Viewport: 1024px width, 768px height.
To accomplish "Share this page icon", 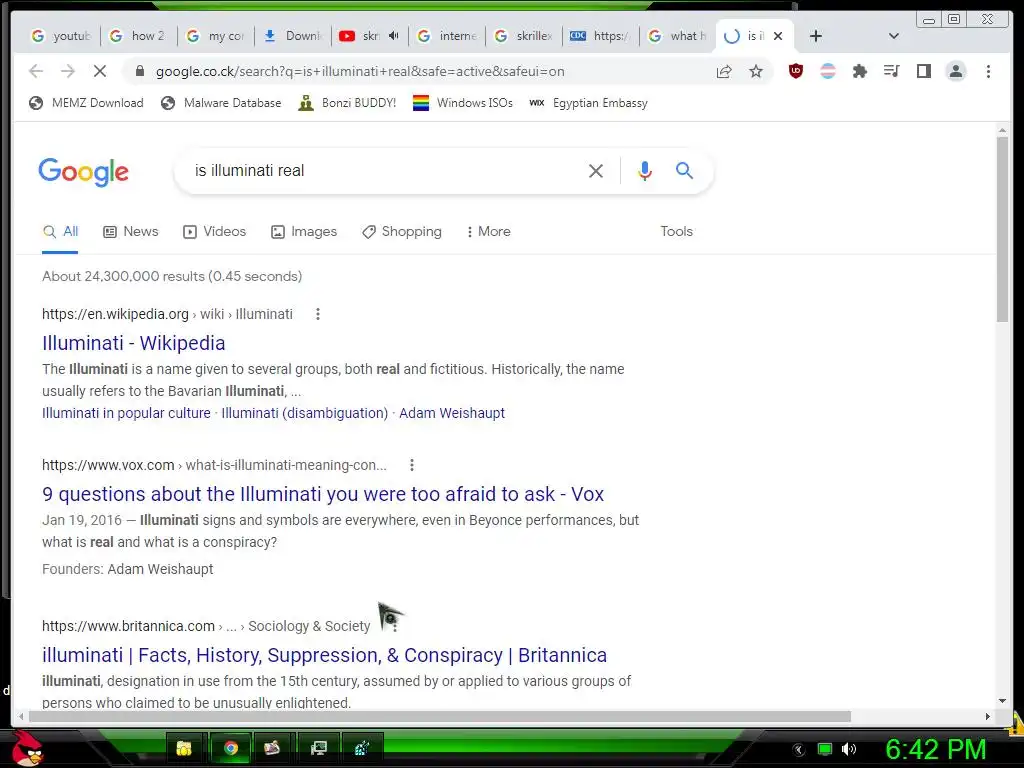I will [x=724, y=71].
